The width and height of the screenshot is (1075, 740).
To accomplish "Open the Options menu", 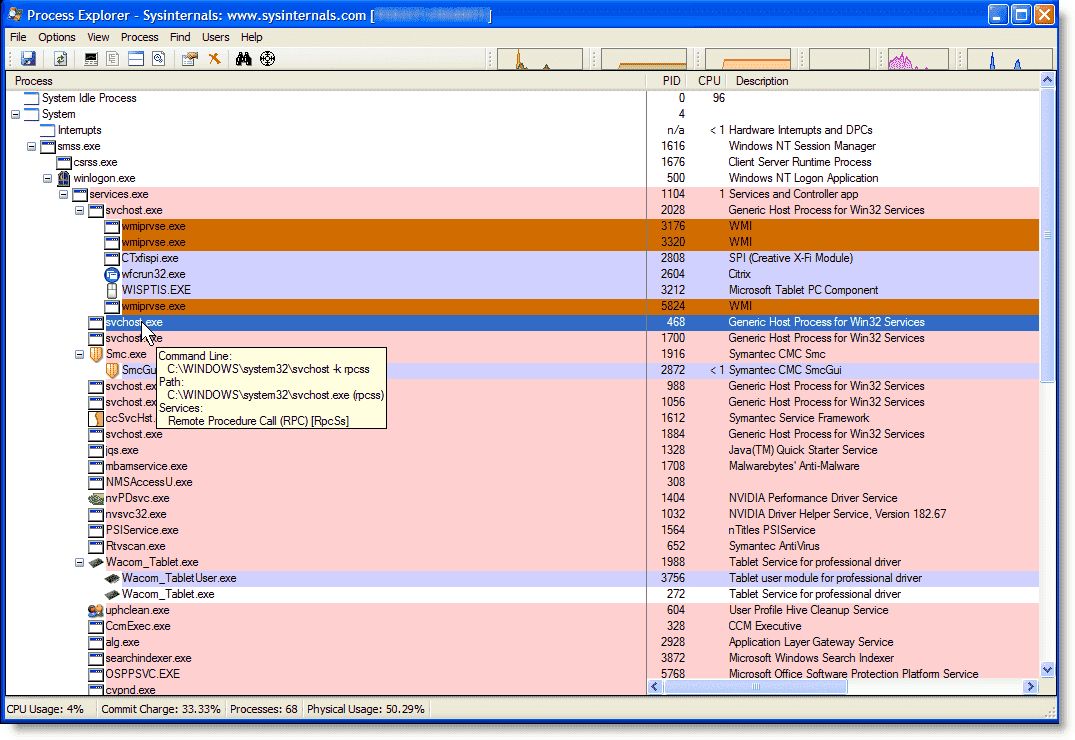I will coord(57,37).
